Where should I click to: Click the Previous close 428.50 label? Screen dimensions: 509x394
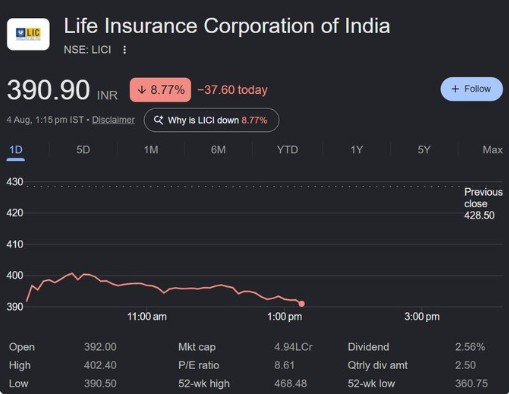(483, 204)
